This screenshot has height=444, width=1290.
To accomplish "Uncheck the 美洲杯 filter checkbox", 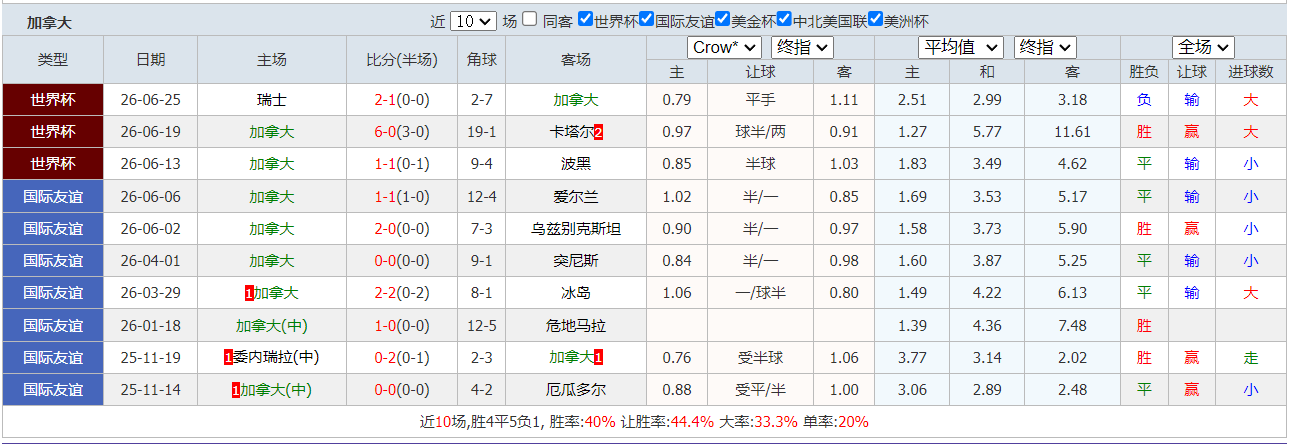I will (876, 19).
